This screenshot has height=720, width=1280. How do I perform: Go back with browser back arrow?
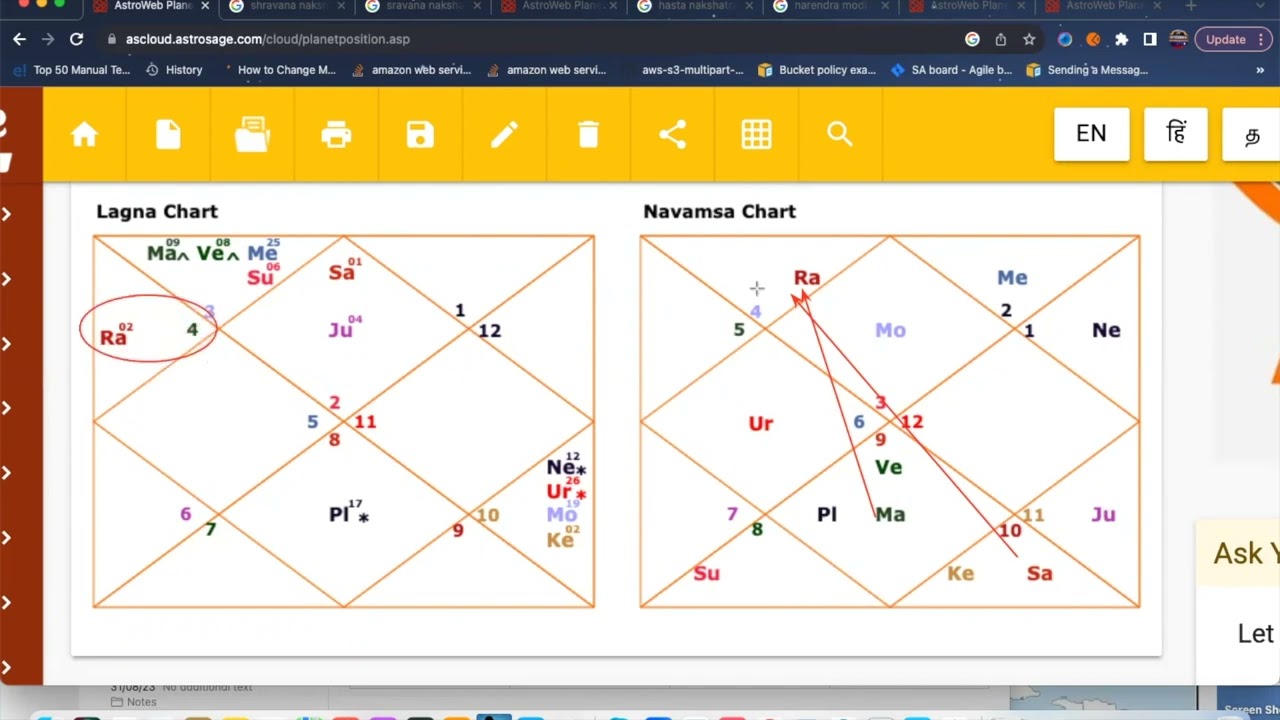(x=19, y=39)
